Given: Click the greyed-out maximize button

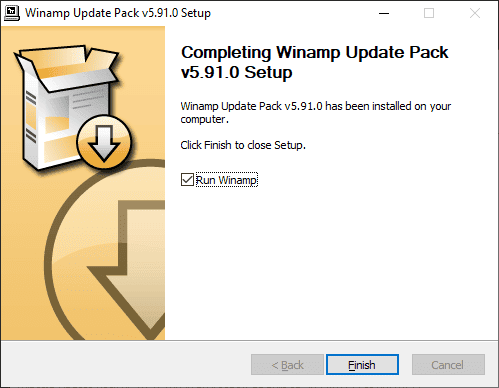Looking at the screenshot, I should point(429,13).
